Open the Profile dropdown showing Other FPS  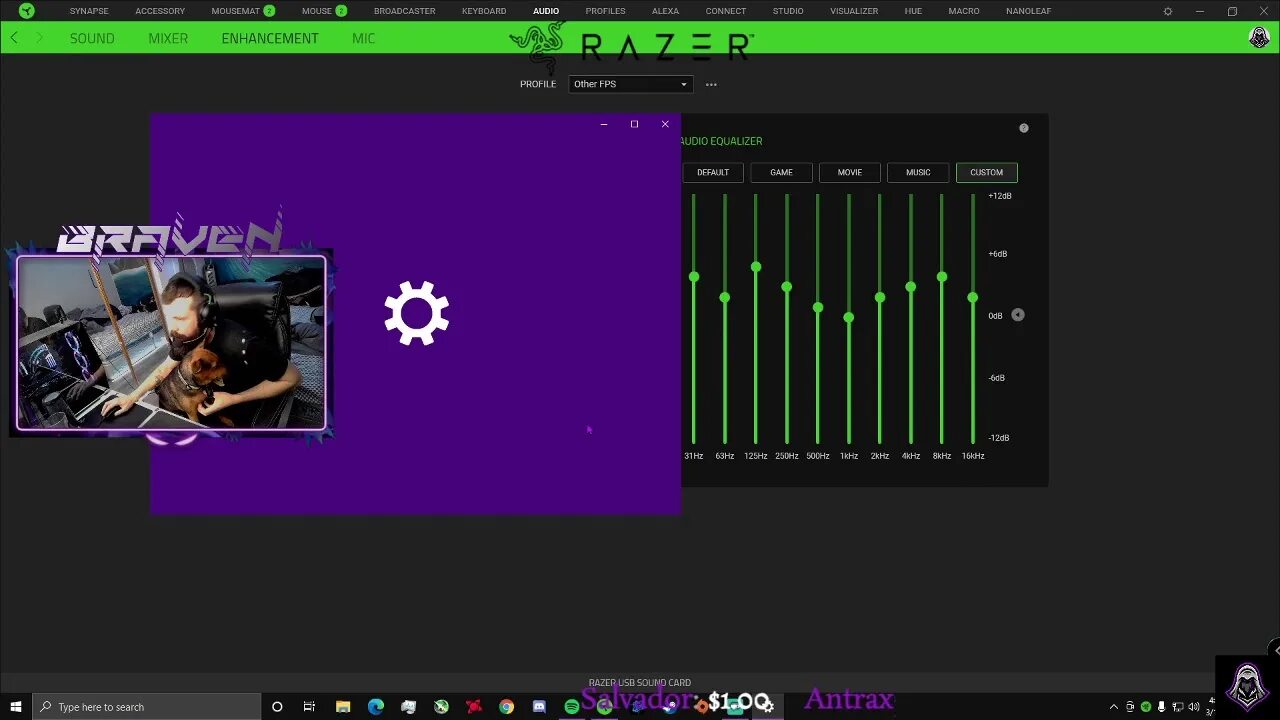point(630,84)
